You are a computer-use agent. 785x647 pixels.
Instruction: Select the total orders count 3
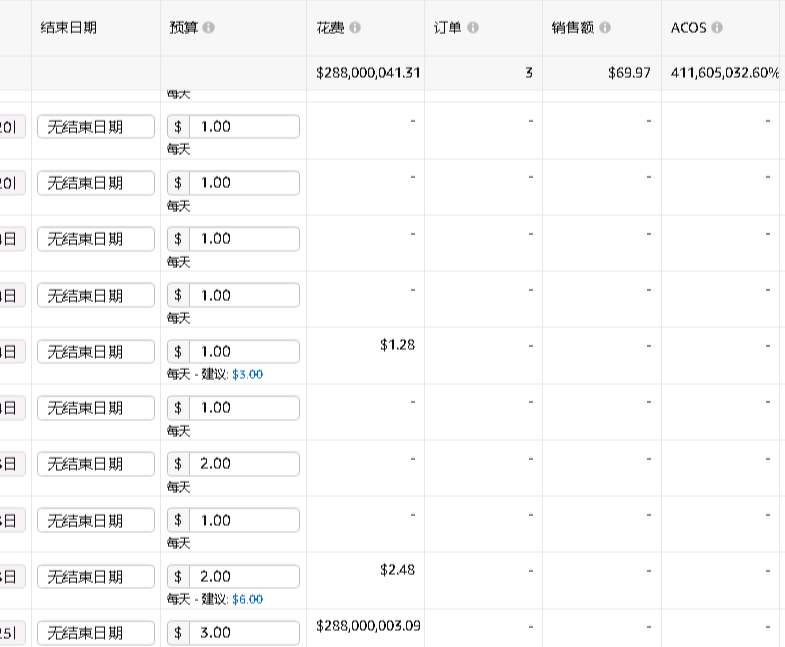click(529, 73)
